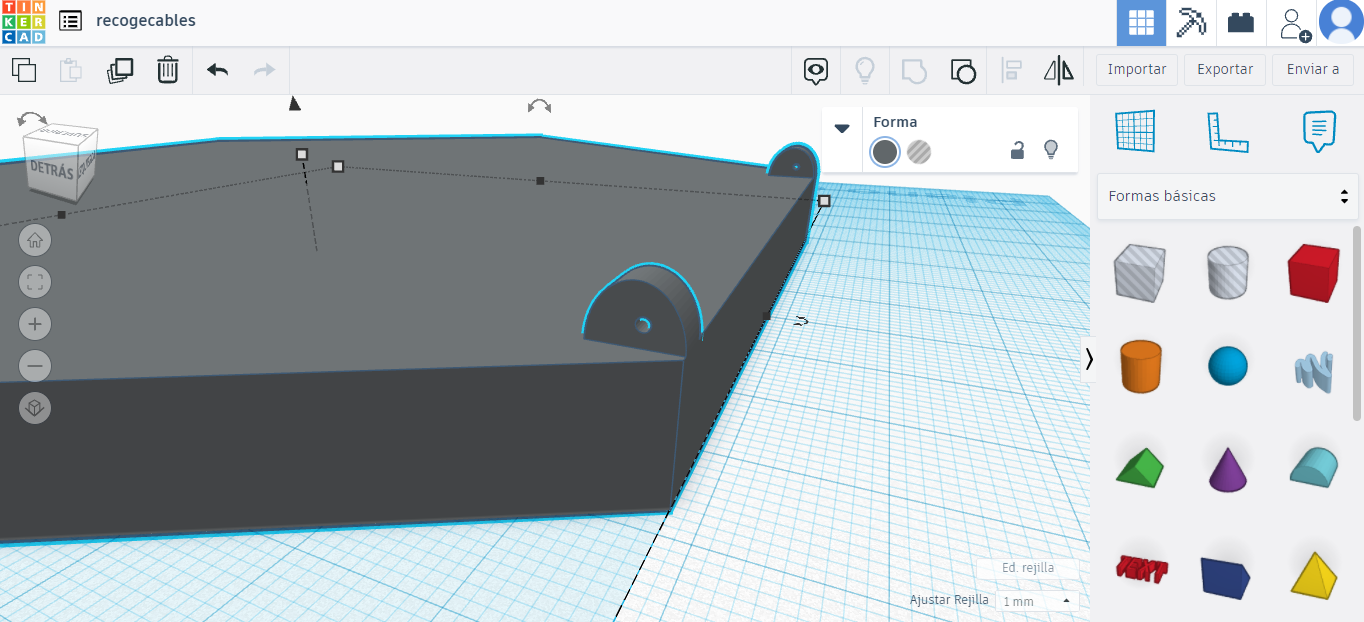Select the Ruler tool
Viewport: 1364px width, 622px height.
(1228, 131)
